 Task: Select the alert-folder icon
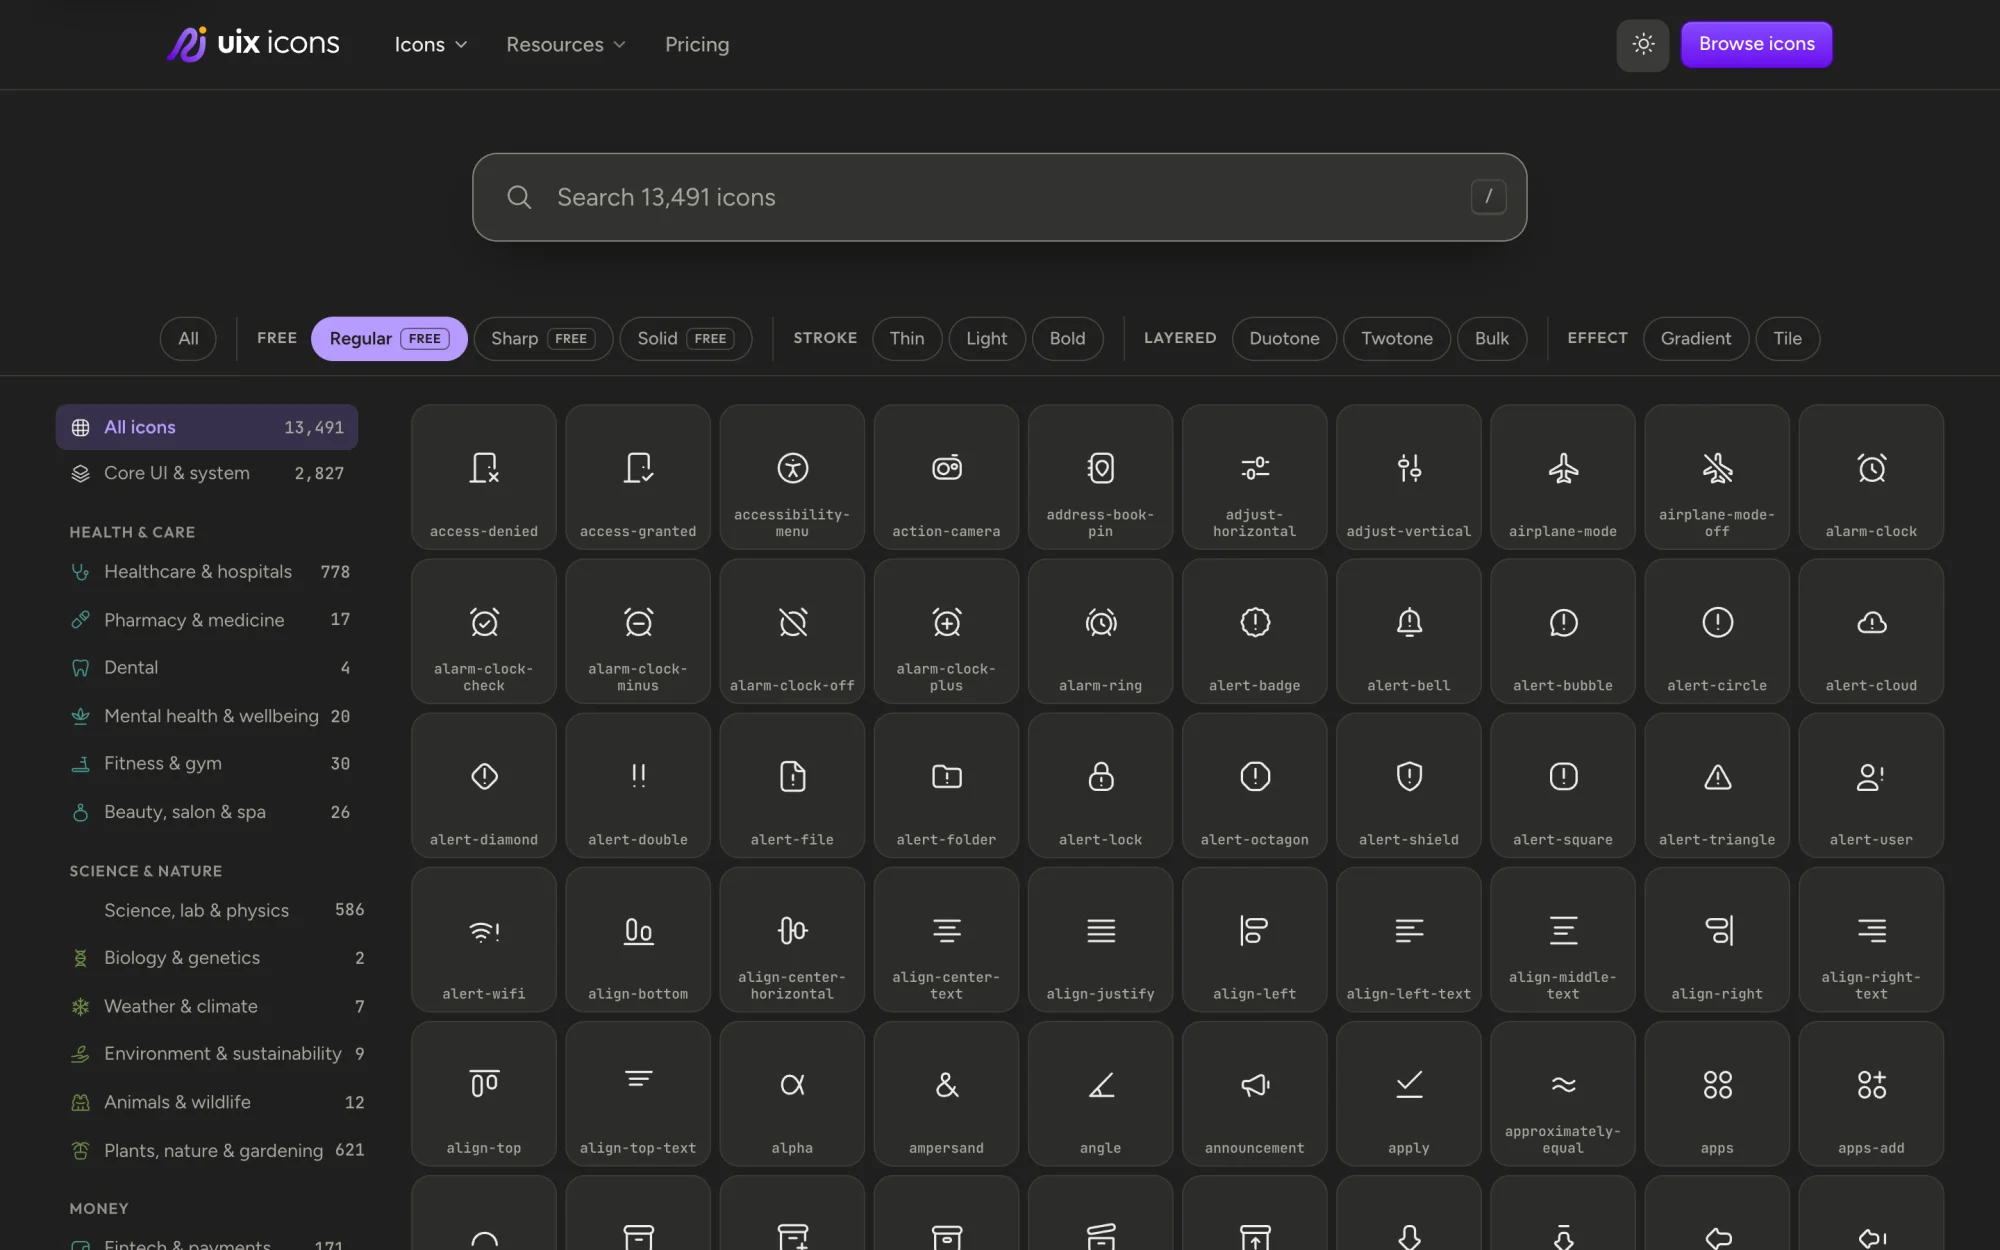(946, 785)
